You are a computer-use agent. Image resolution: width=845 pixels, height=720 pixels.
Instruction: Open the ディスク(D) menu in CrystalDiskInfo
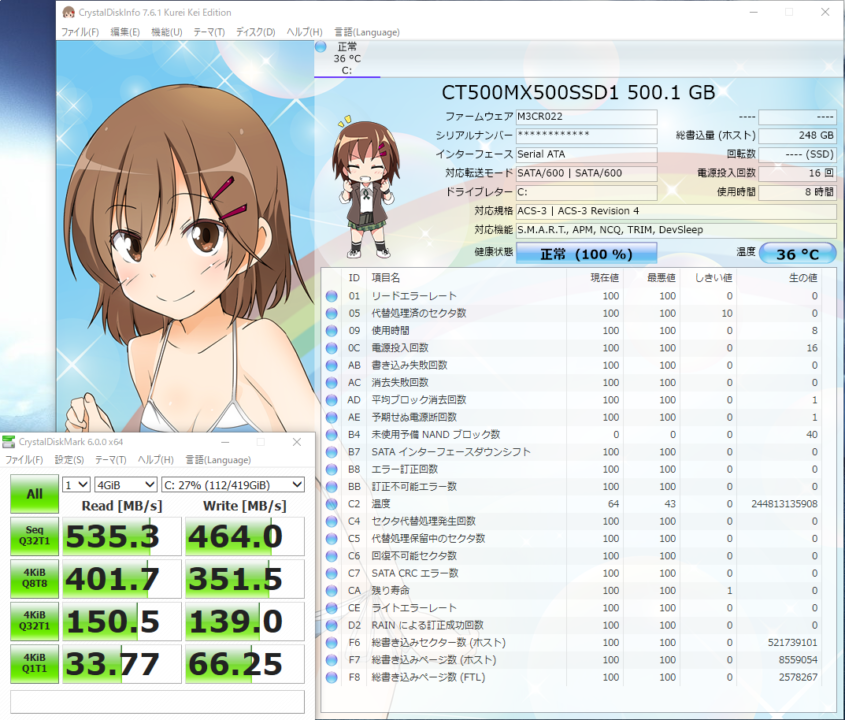(255, 32)
